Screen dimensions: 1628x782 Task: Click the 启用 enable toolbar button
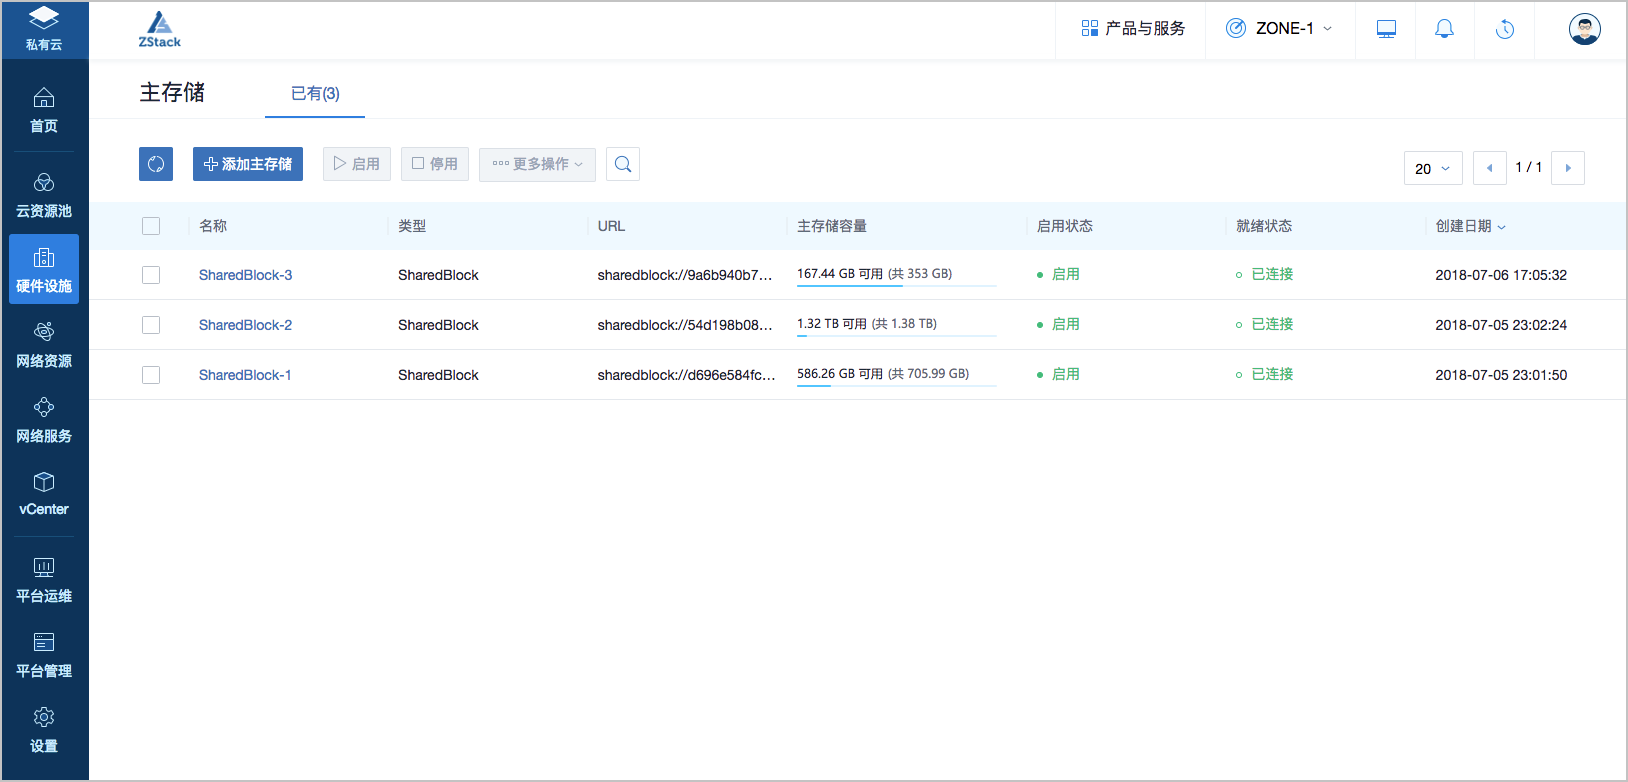tap(357, 164)
